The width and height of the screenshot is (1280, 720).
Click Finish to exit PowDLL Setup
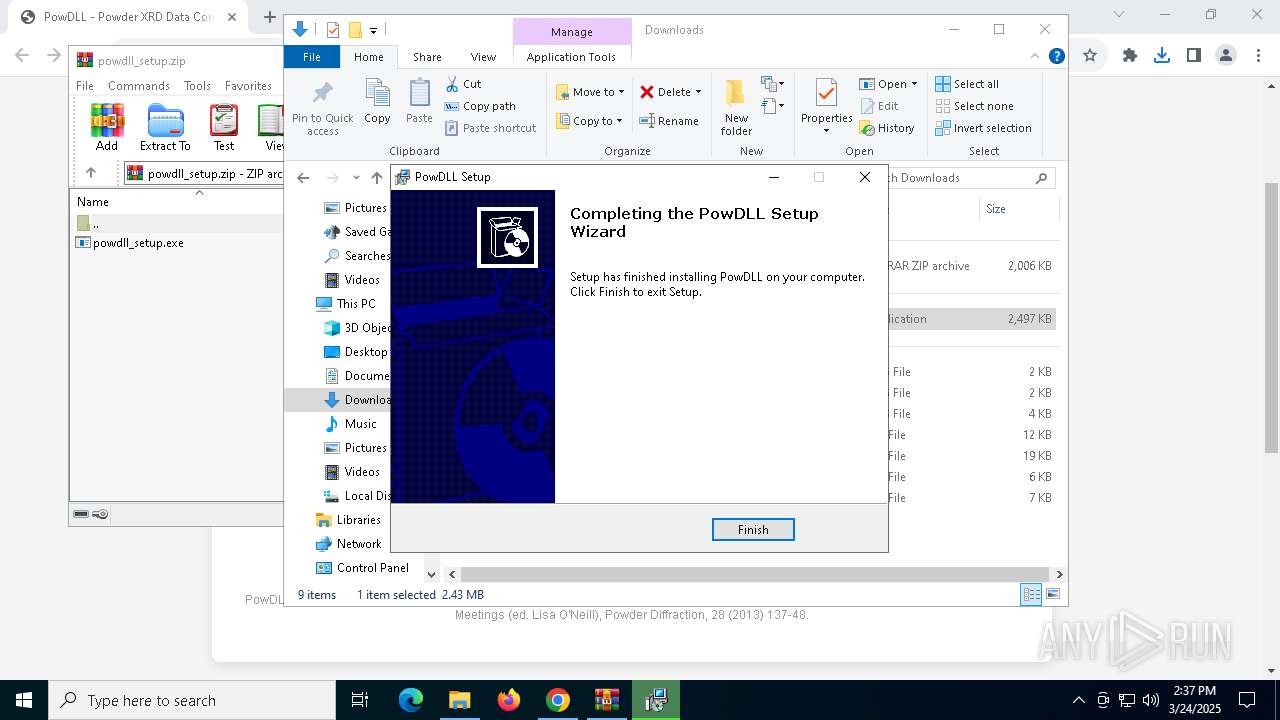[x=753, y=529]
